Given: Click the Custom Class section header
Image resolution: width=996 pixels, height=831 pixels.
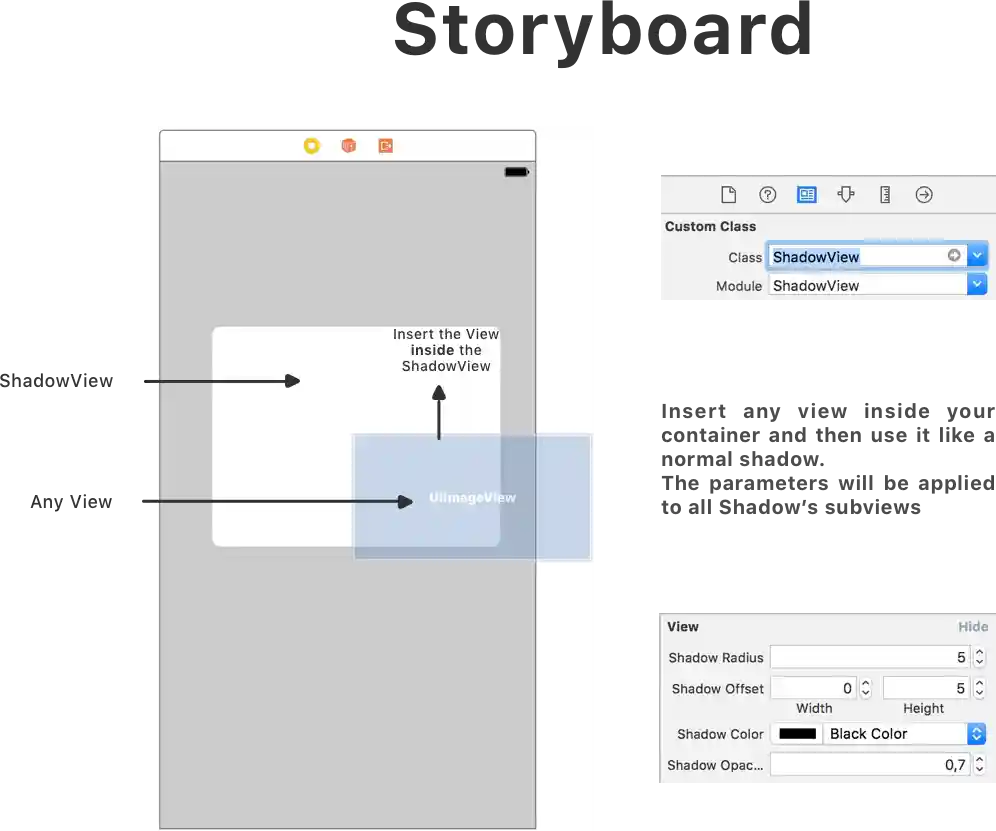Looking at the screenshot, I should click(x=710, y=227).
